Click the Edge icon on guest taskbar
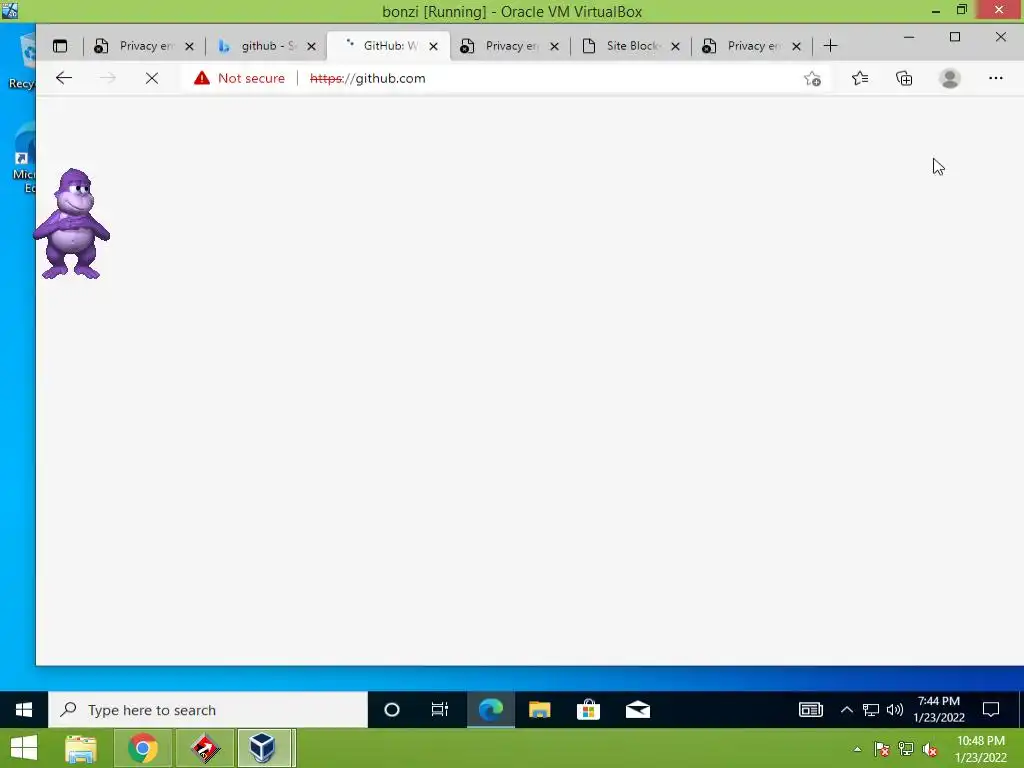Image resolution: width=1024 pixels, height=768 pixels. pyautogui.click(x=490, y=710)
